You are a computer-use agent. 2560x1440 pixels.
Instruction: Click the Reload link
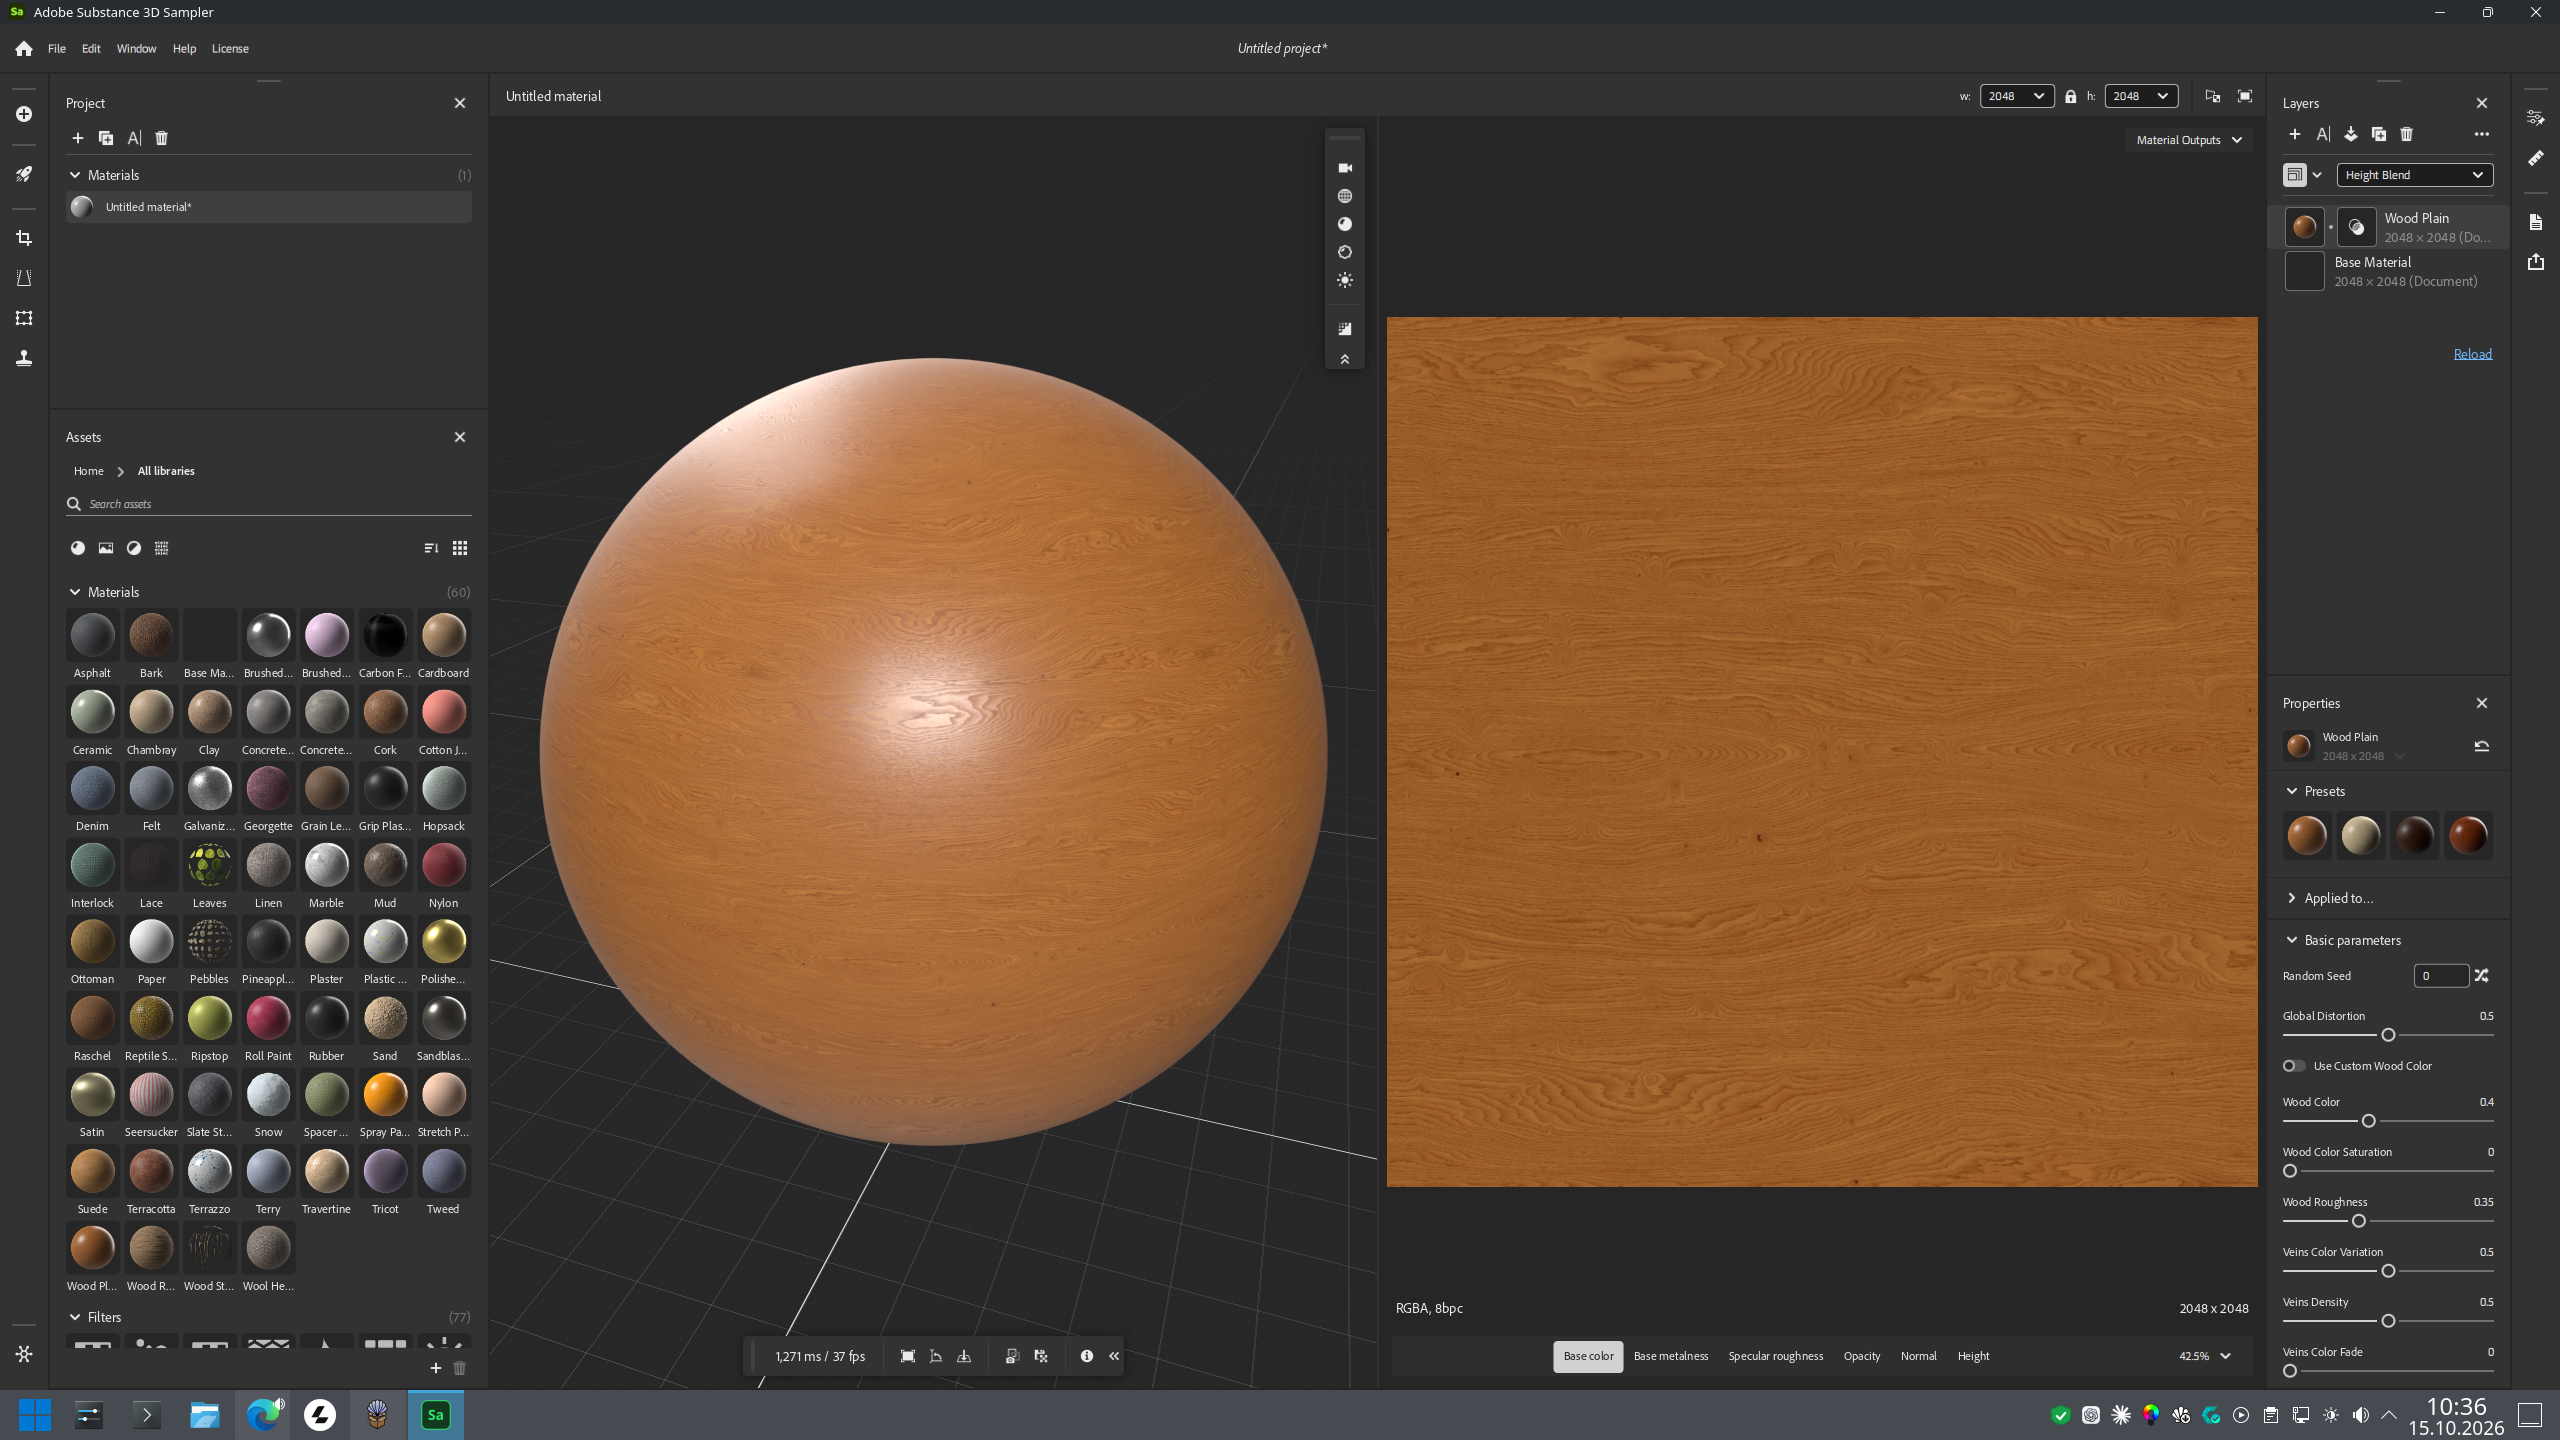[x=2472, y=354]
